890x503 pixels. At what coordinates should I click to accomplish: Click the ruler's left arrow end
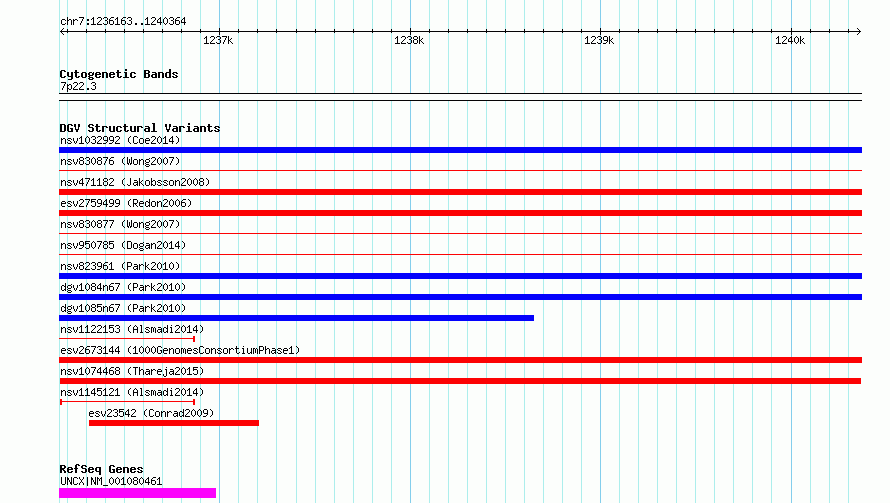coord(62,31)
